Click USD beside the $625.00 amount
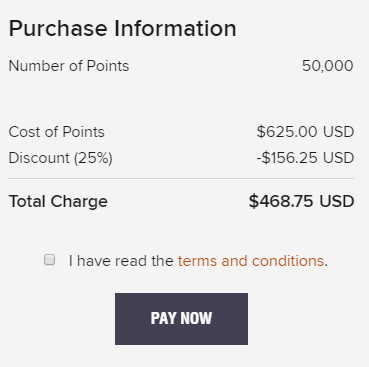The width and height of the screenshot is (369, 367). pos(338,132)
